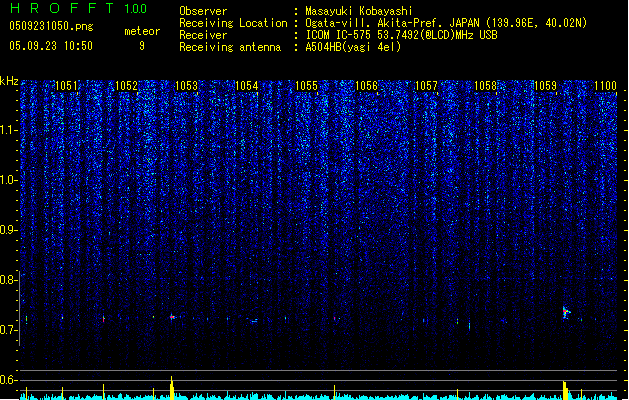The height and width of the screenshot is (400, 629).
Task: Click the meteor label
Action: pos(142,31)
